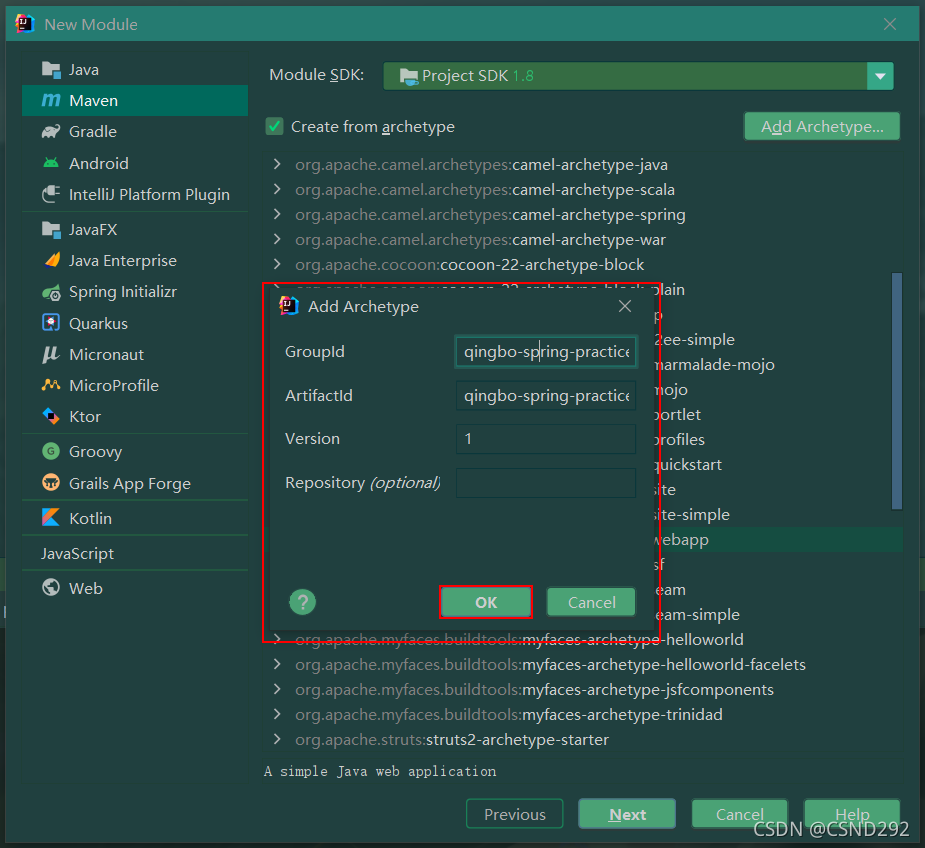Click the Previous button

coord(514,814)
